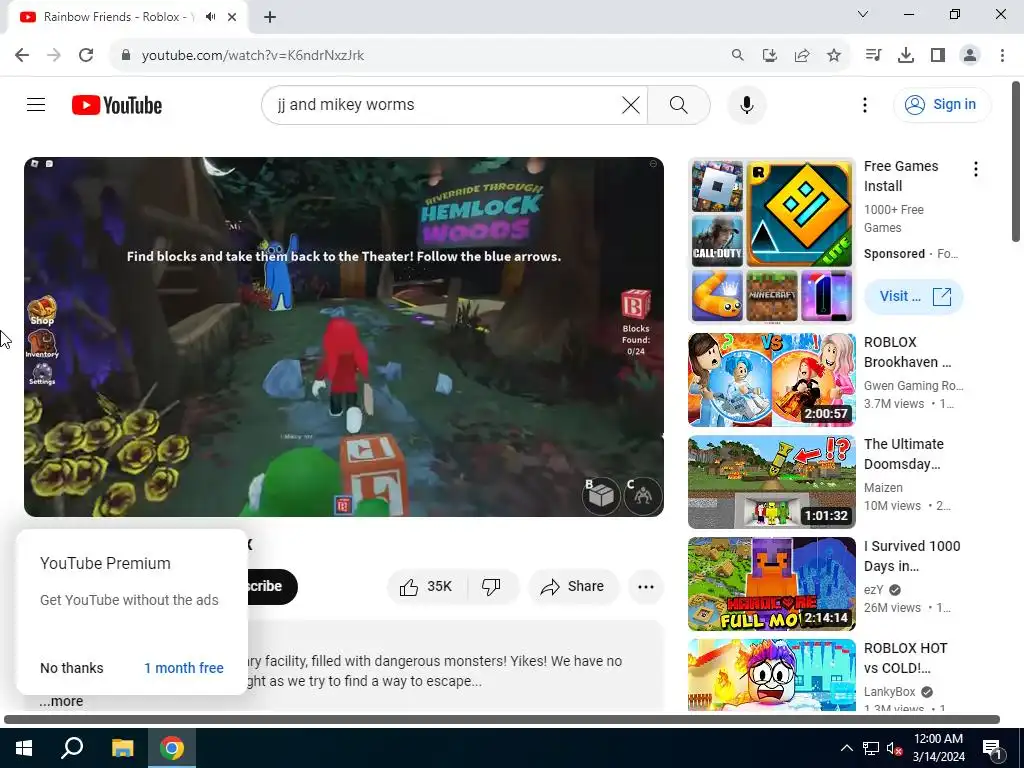Open ROBLOX HOT vs COLD thumbnail
The image size is (1024, 768).
pyautogui.click(x=771, y=675)
